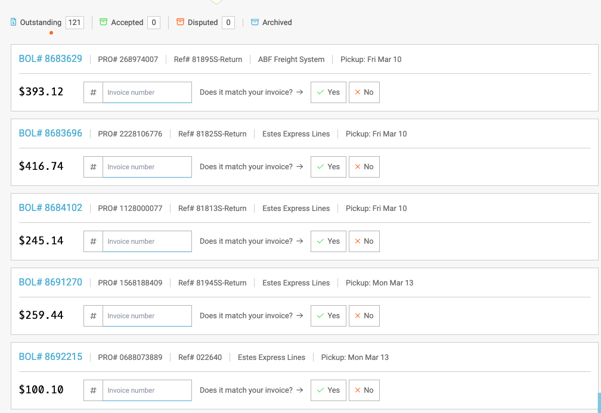Focus invoice number field for $100.10
The image size is (601, 413).
tap(147, 390)
